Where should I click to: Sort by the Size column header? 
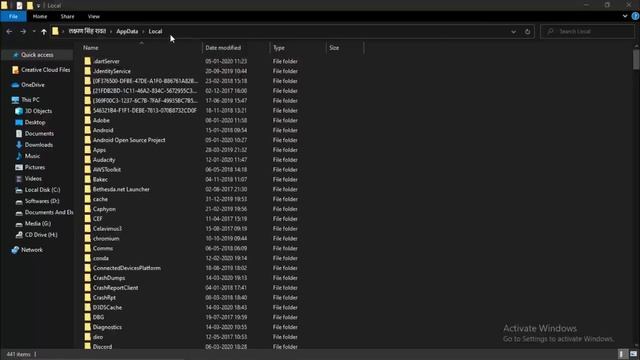(334, 48)
